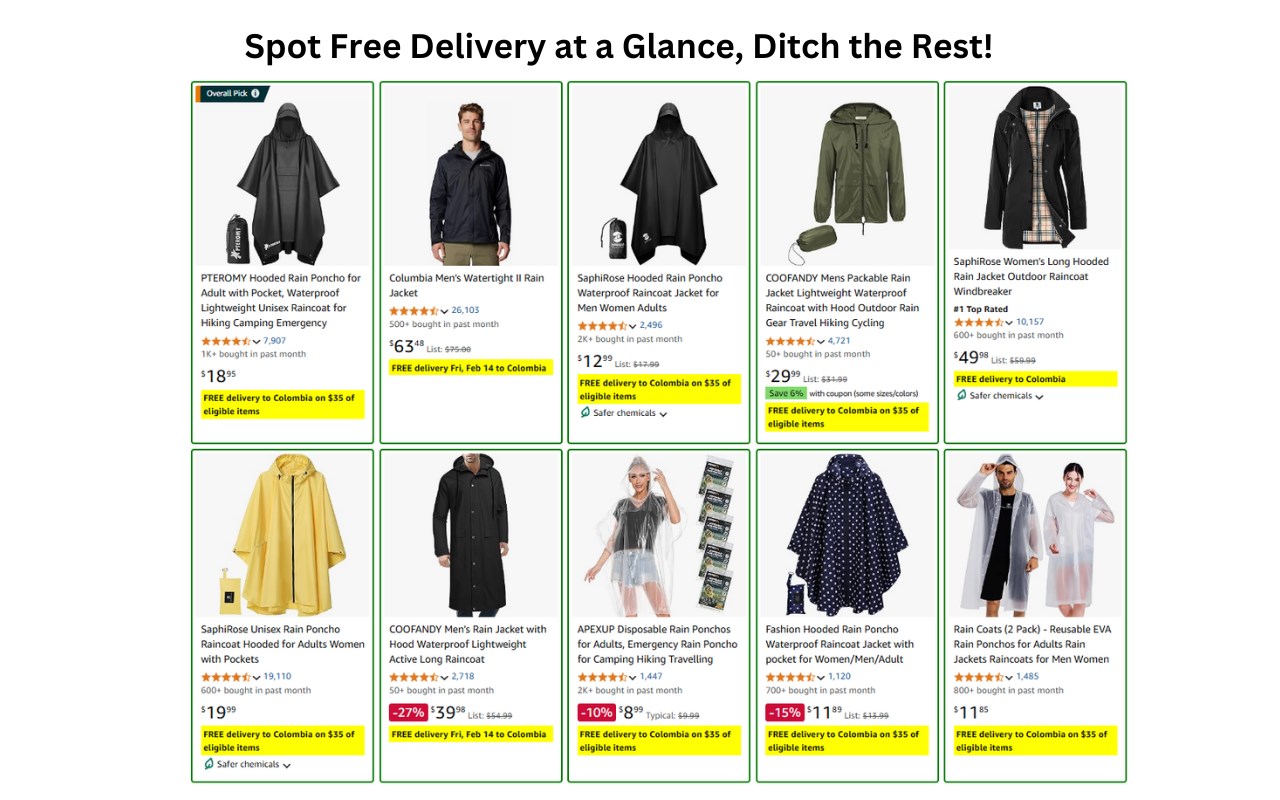
Task: Click the -15% discount badge on polka dot poncho
Action: pos(784,712)
